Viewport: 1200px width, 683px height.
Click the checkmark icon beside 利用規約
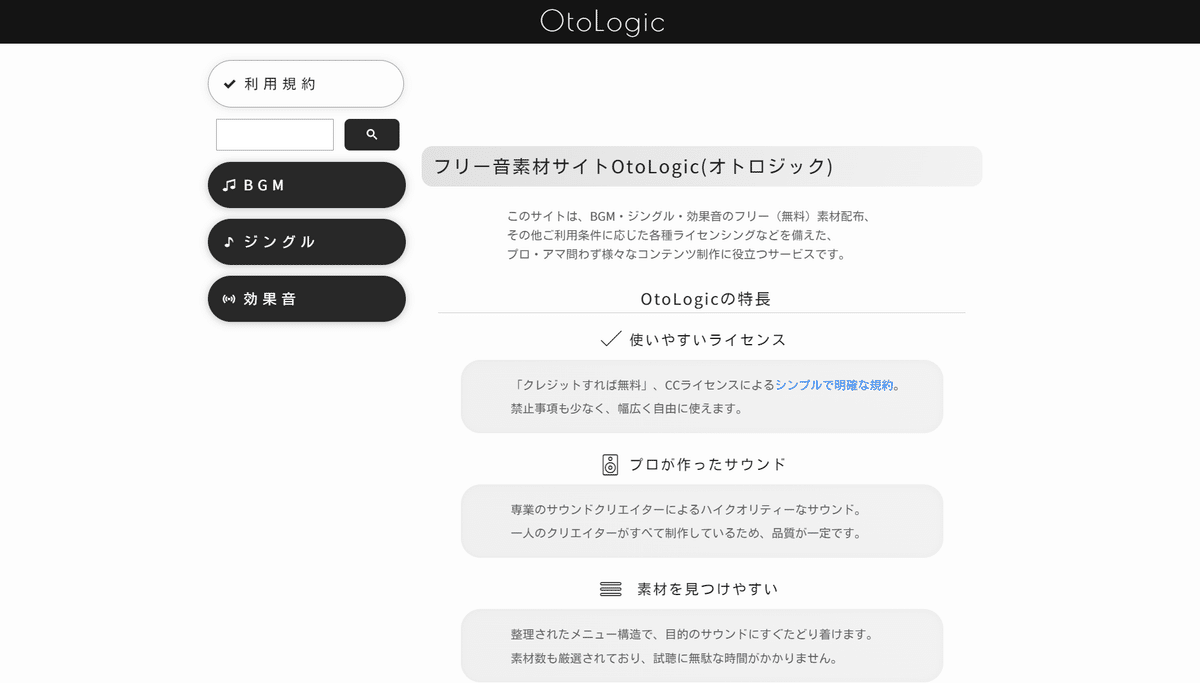click(230, 84)
